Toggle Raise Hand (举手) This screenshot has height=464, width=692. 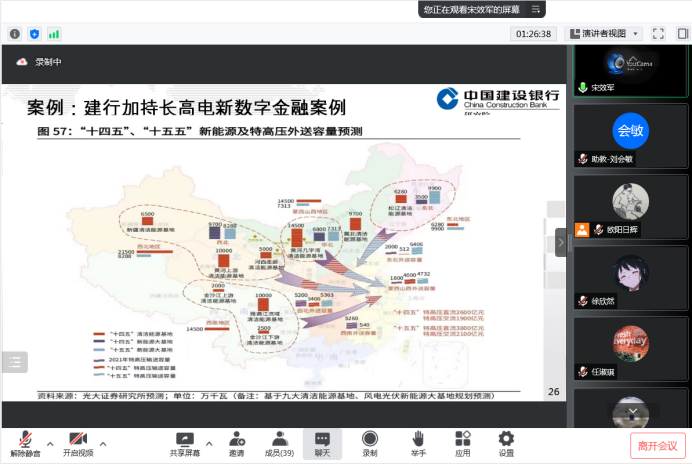point(418,444)
